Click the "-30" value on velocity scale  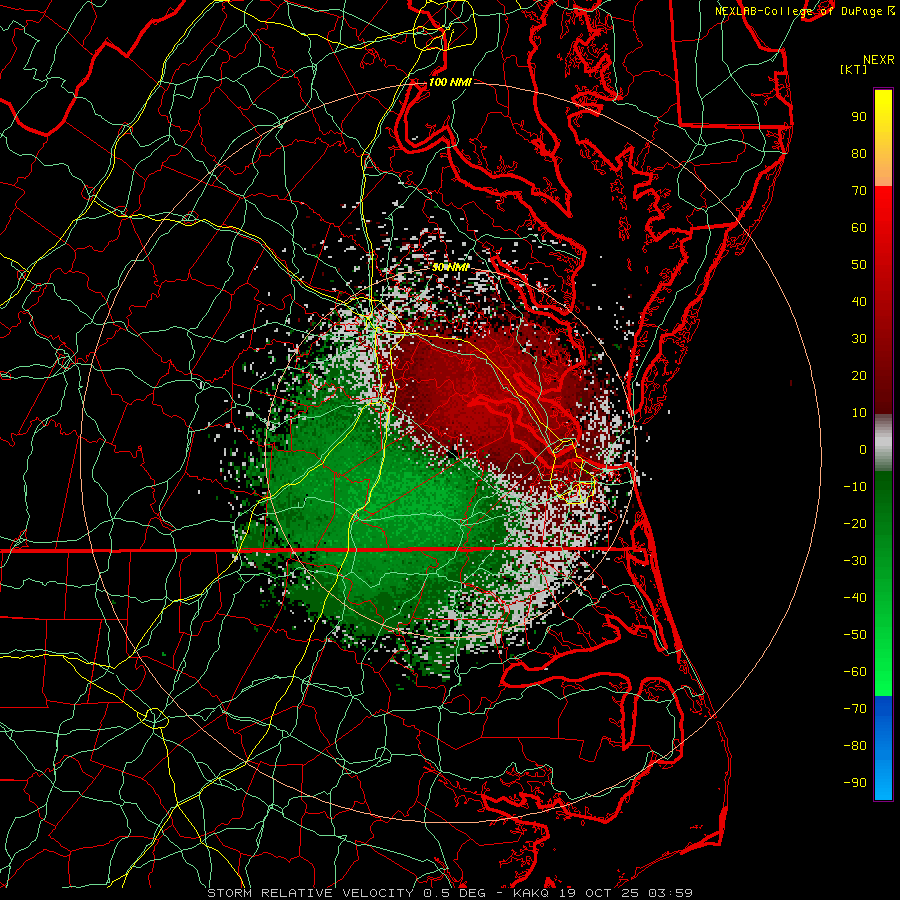point(855,561)
